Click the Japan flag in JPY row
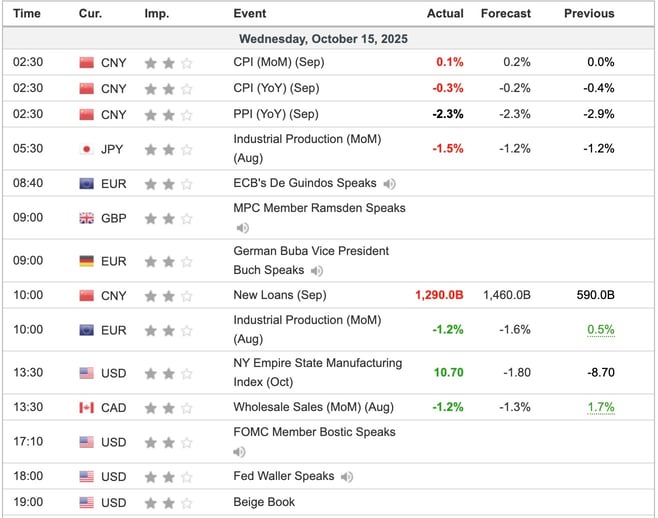658x518 pixels. pyautogui.click(x=89, y=149)
